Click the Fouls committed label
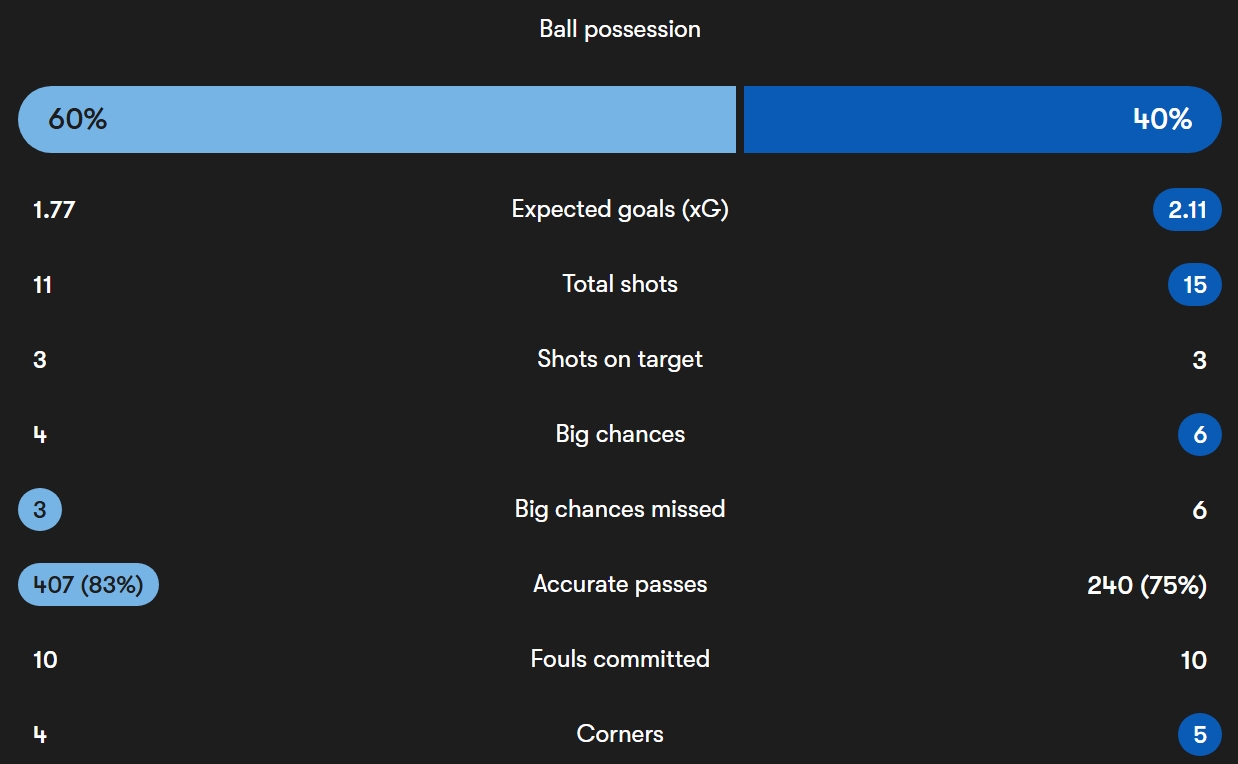This screenshot has width=1238, height=764. 620,659
